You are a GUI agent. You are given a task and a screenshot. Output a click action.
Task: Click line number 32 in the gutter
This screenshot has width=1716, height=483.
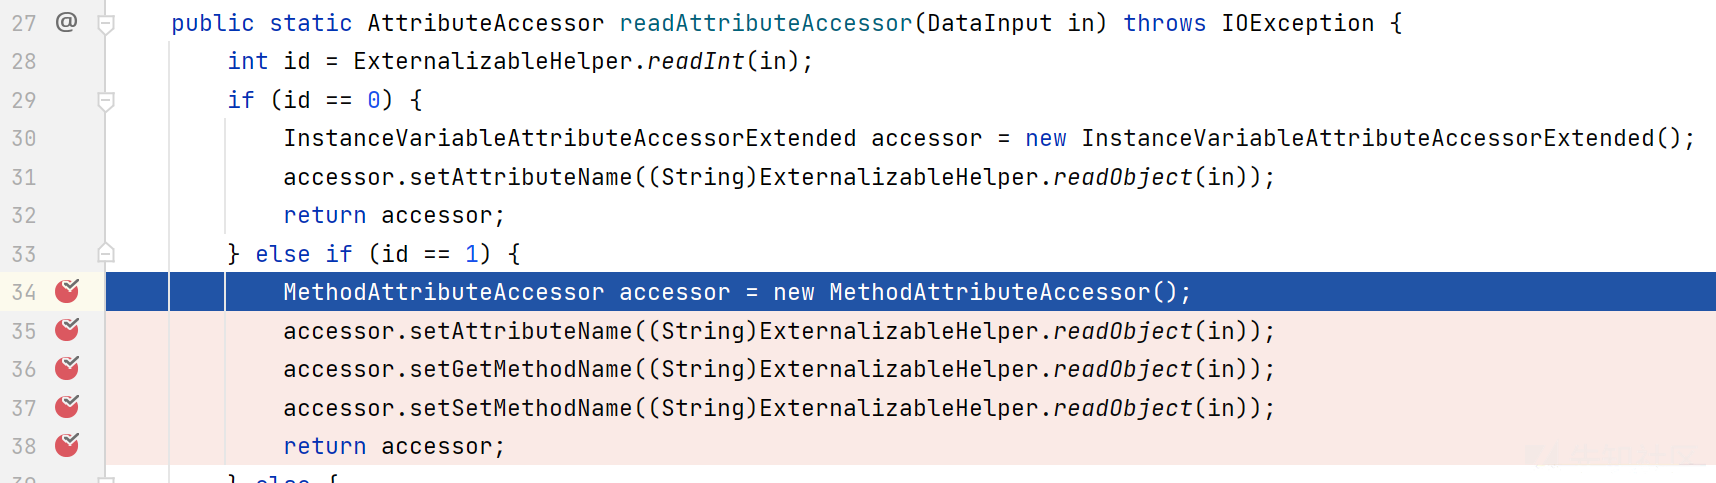pyautogui.click(x=24, y=215)
